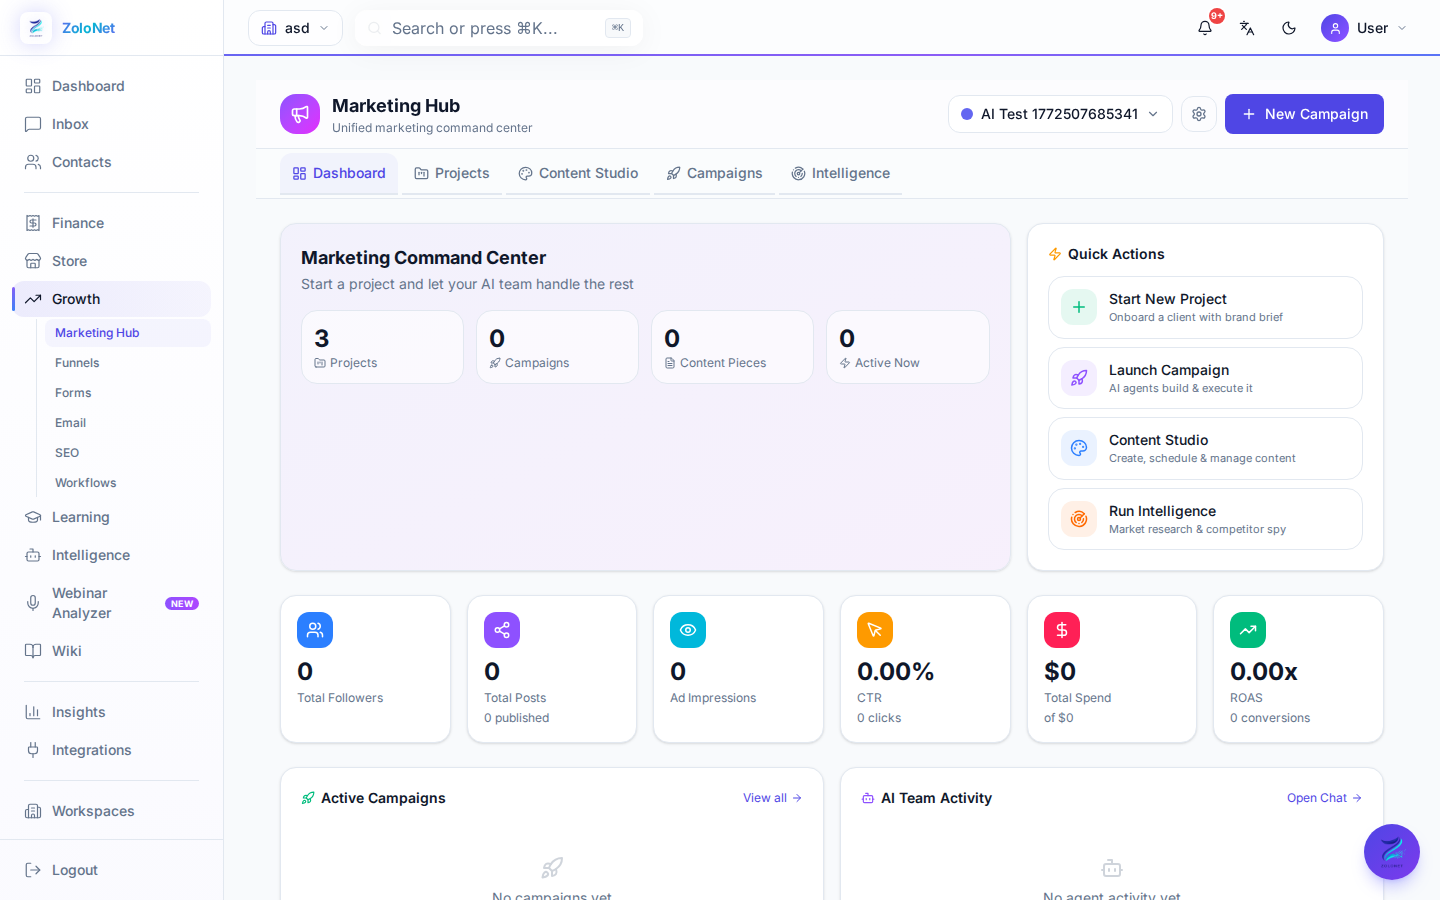Go to Contacts in the sidebar

coord(111,162)
